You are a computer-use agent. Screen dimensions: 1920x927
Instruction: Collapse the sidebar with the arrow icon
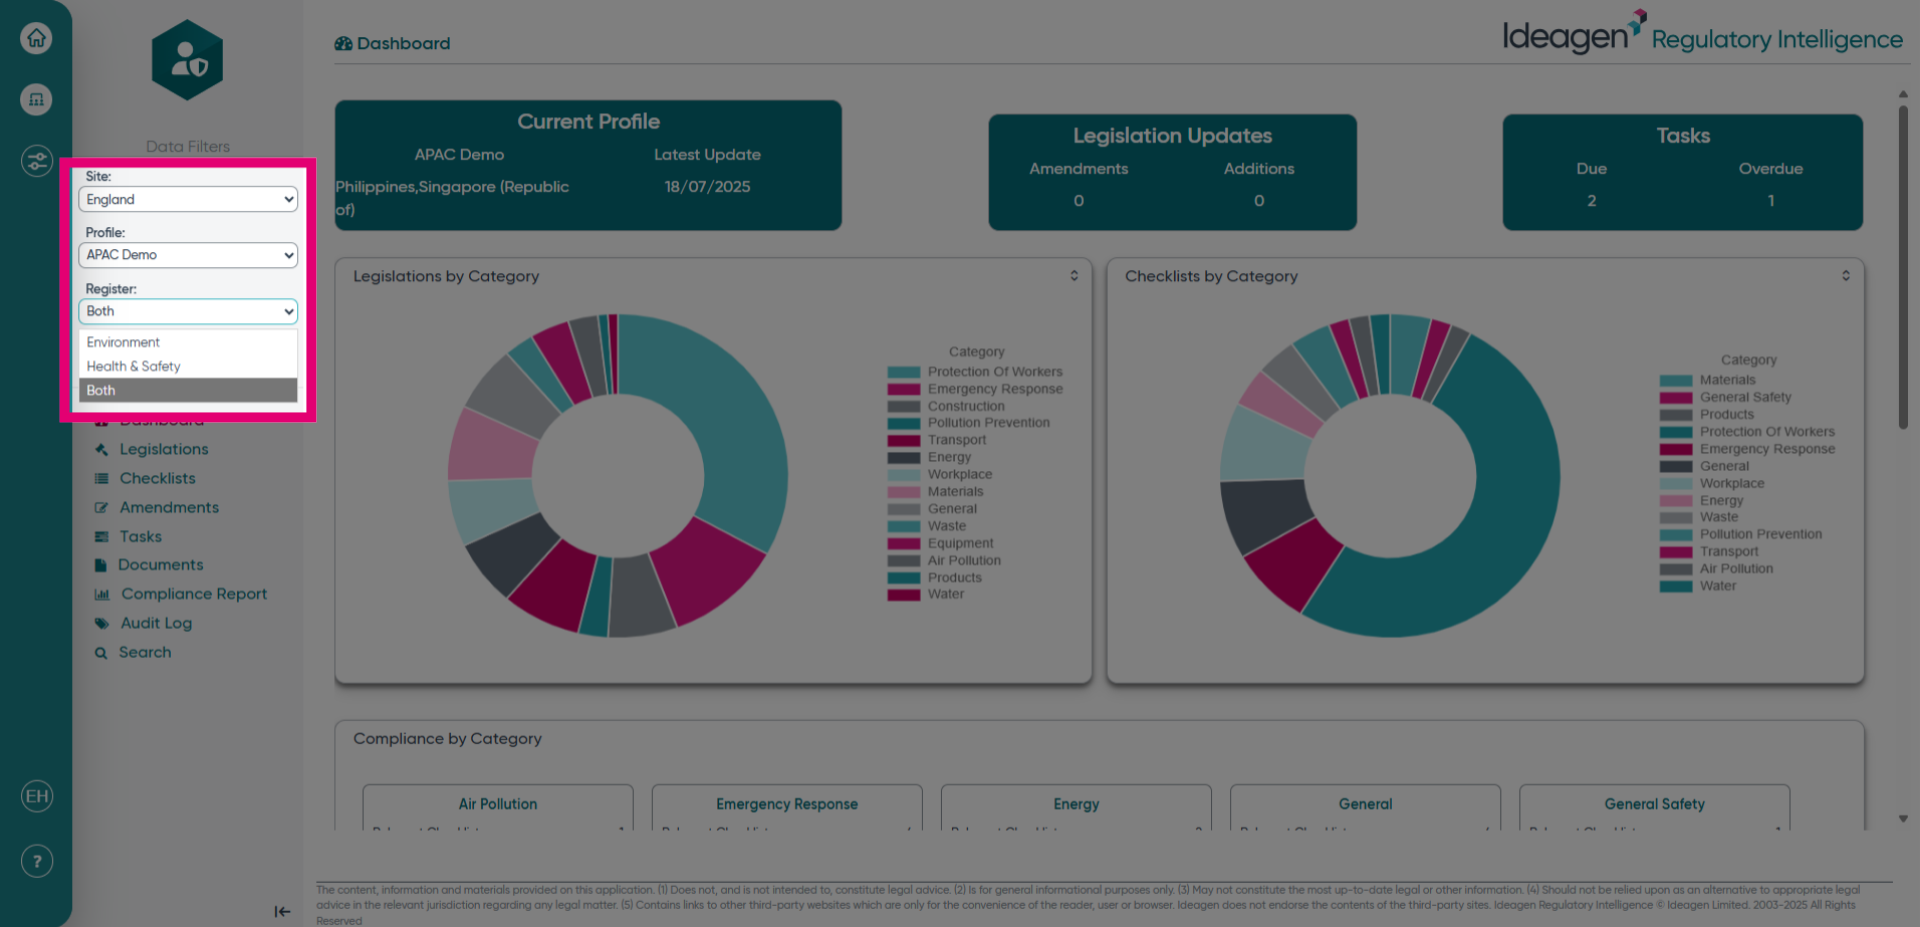(x=282, y=911)
